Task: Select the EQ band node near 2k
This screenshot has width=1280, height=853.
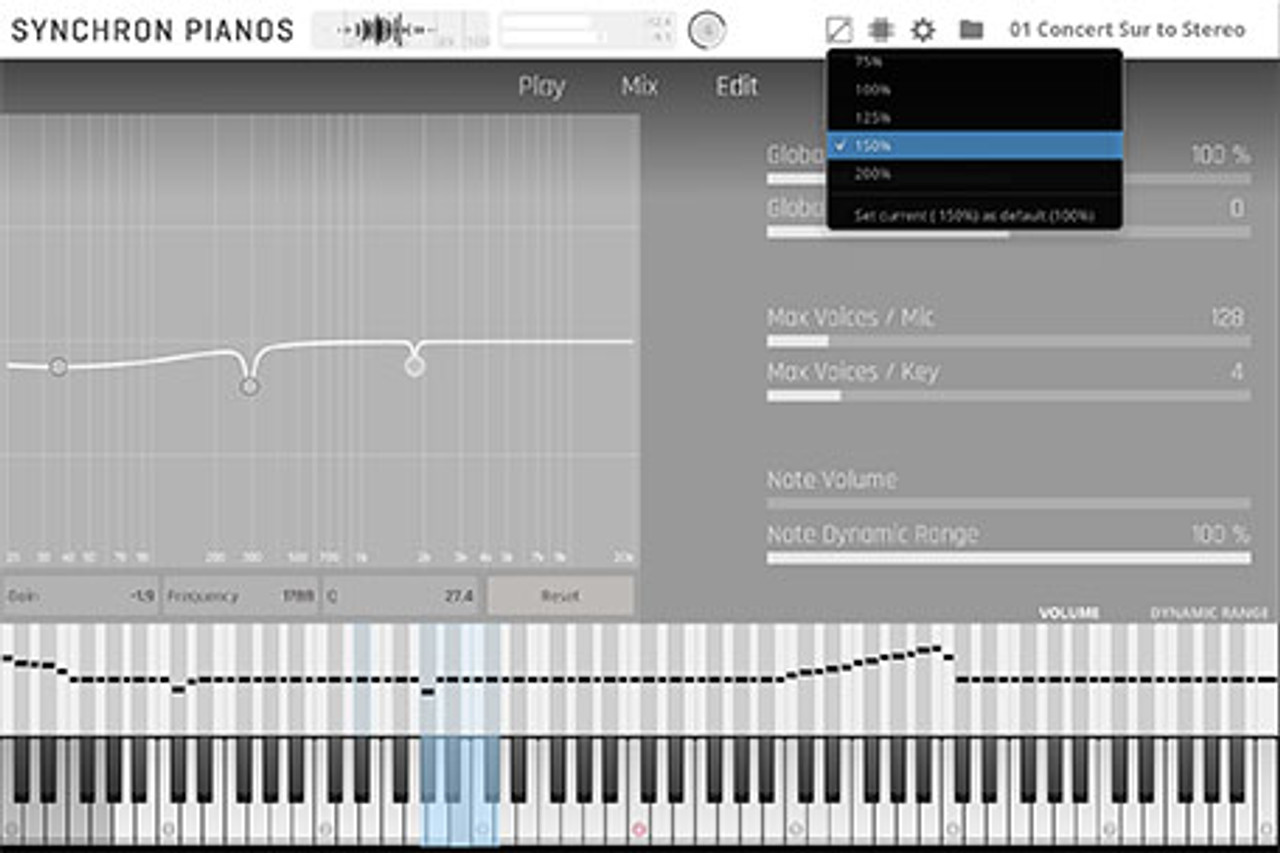Action: 415,367
